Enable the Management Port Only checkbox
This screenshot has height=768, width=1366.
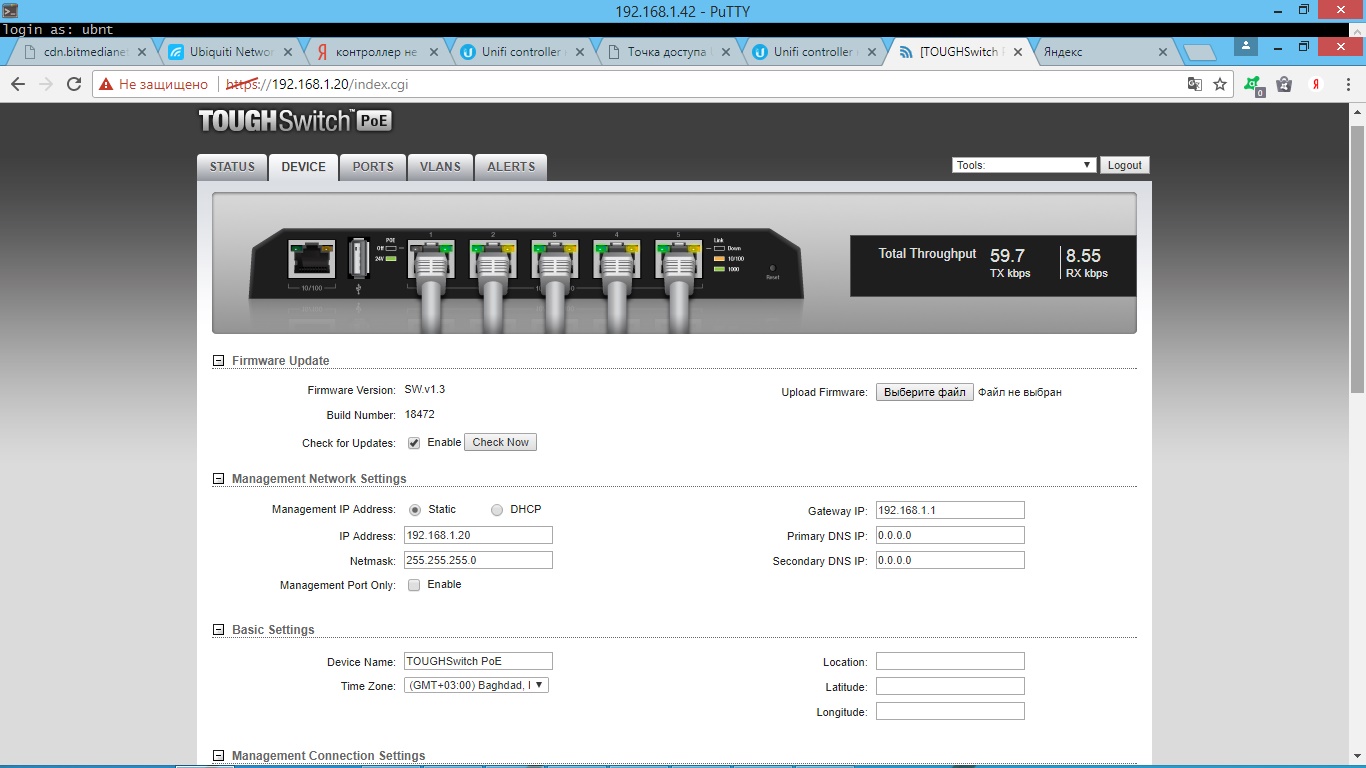click(414, 585)
